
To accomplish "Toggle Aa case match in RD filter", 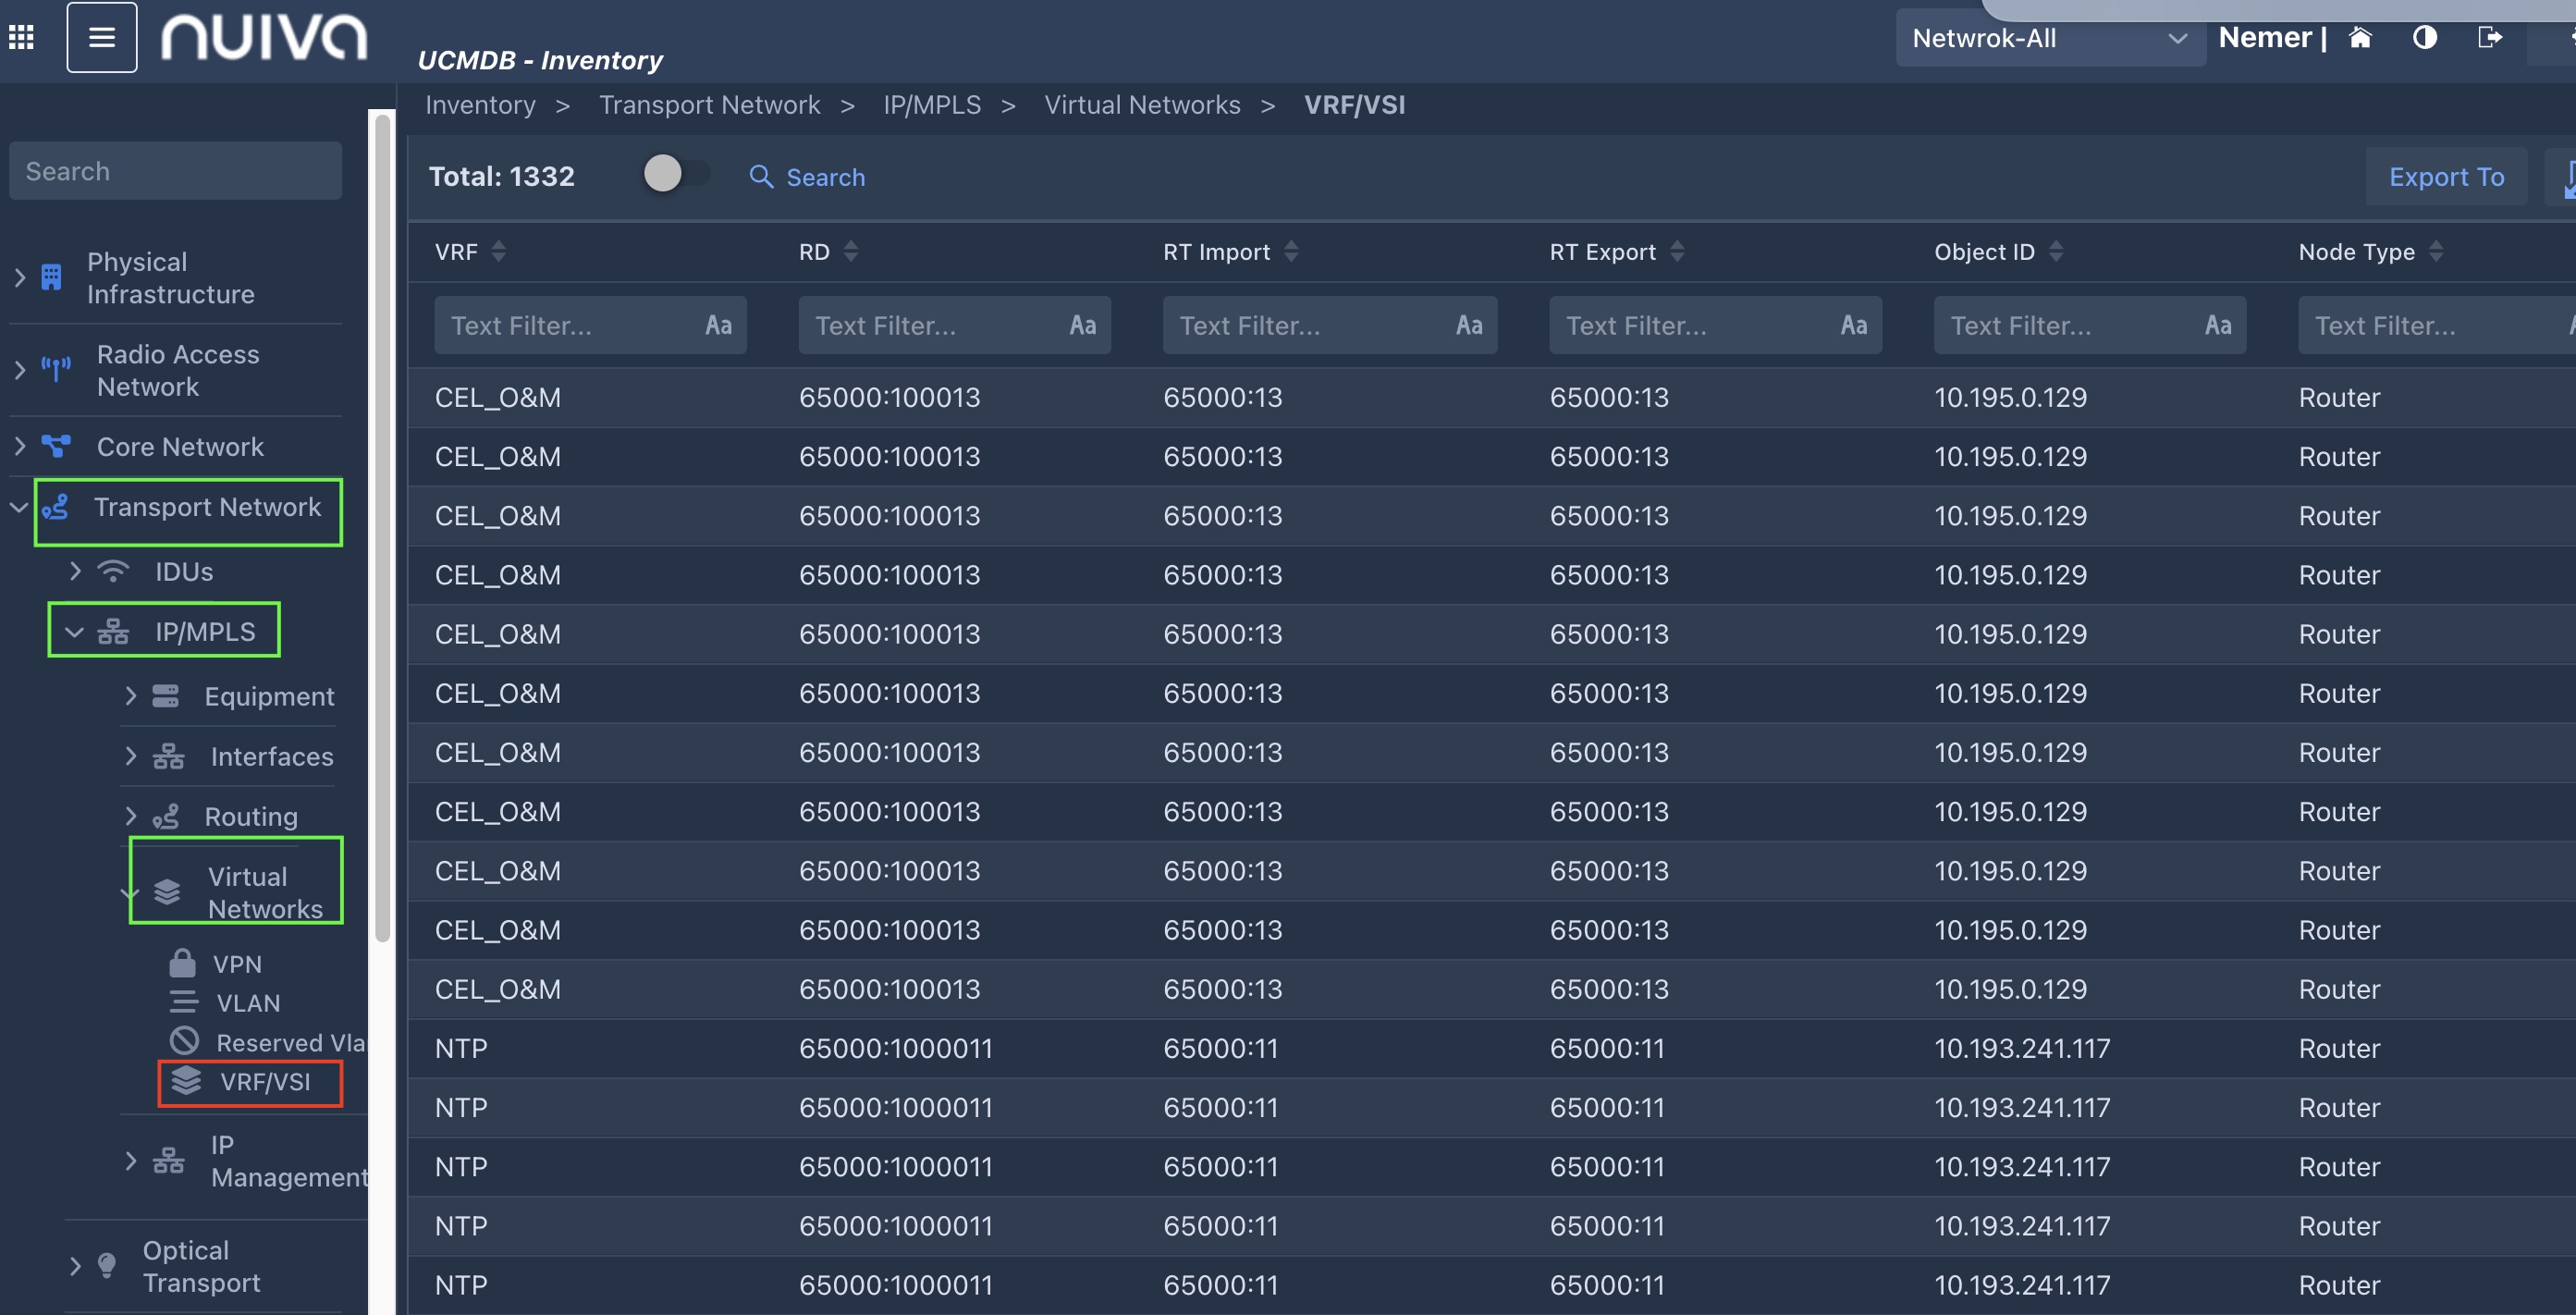I will coord(1082,325).
